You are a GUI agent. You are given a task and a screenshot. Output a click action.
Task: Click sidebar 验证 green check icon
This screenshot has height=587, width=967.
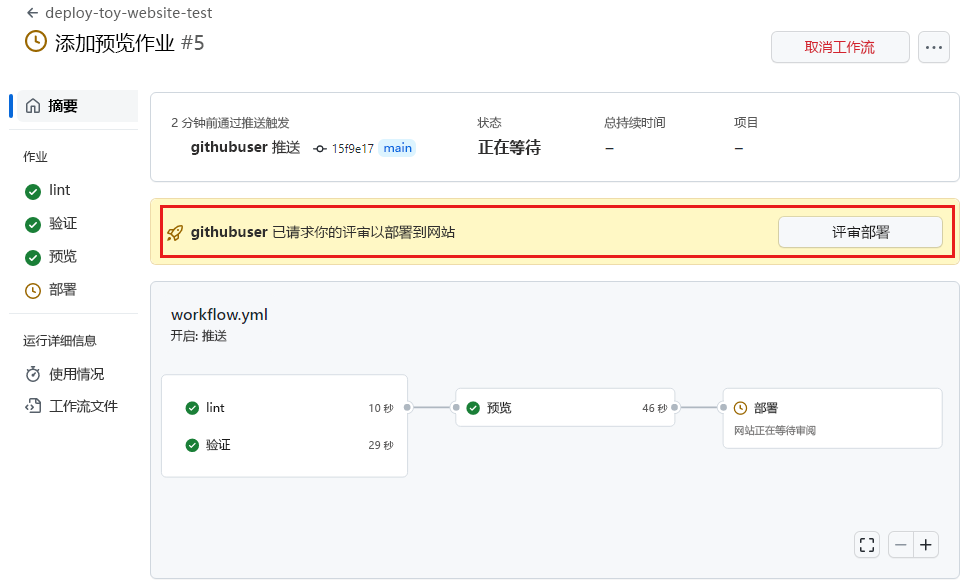click(x=33, y=225)
